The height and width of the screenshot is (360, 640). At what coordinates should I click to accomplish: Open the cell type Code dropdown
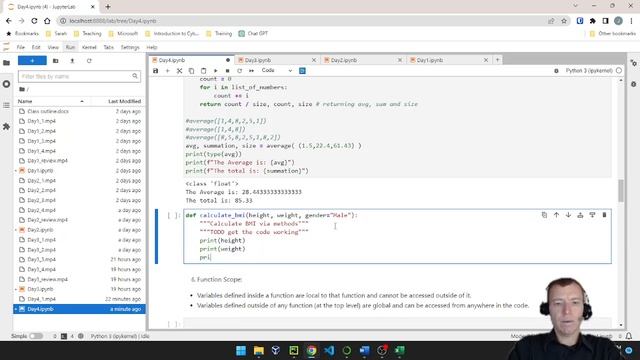click(277, 71)
